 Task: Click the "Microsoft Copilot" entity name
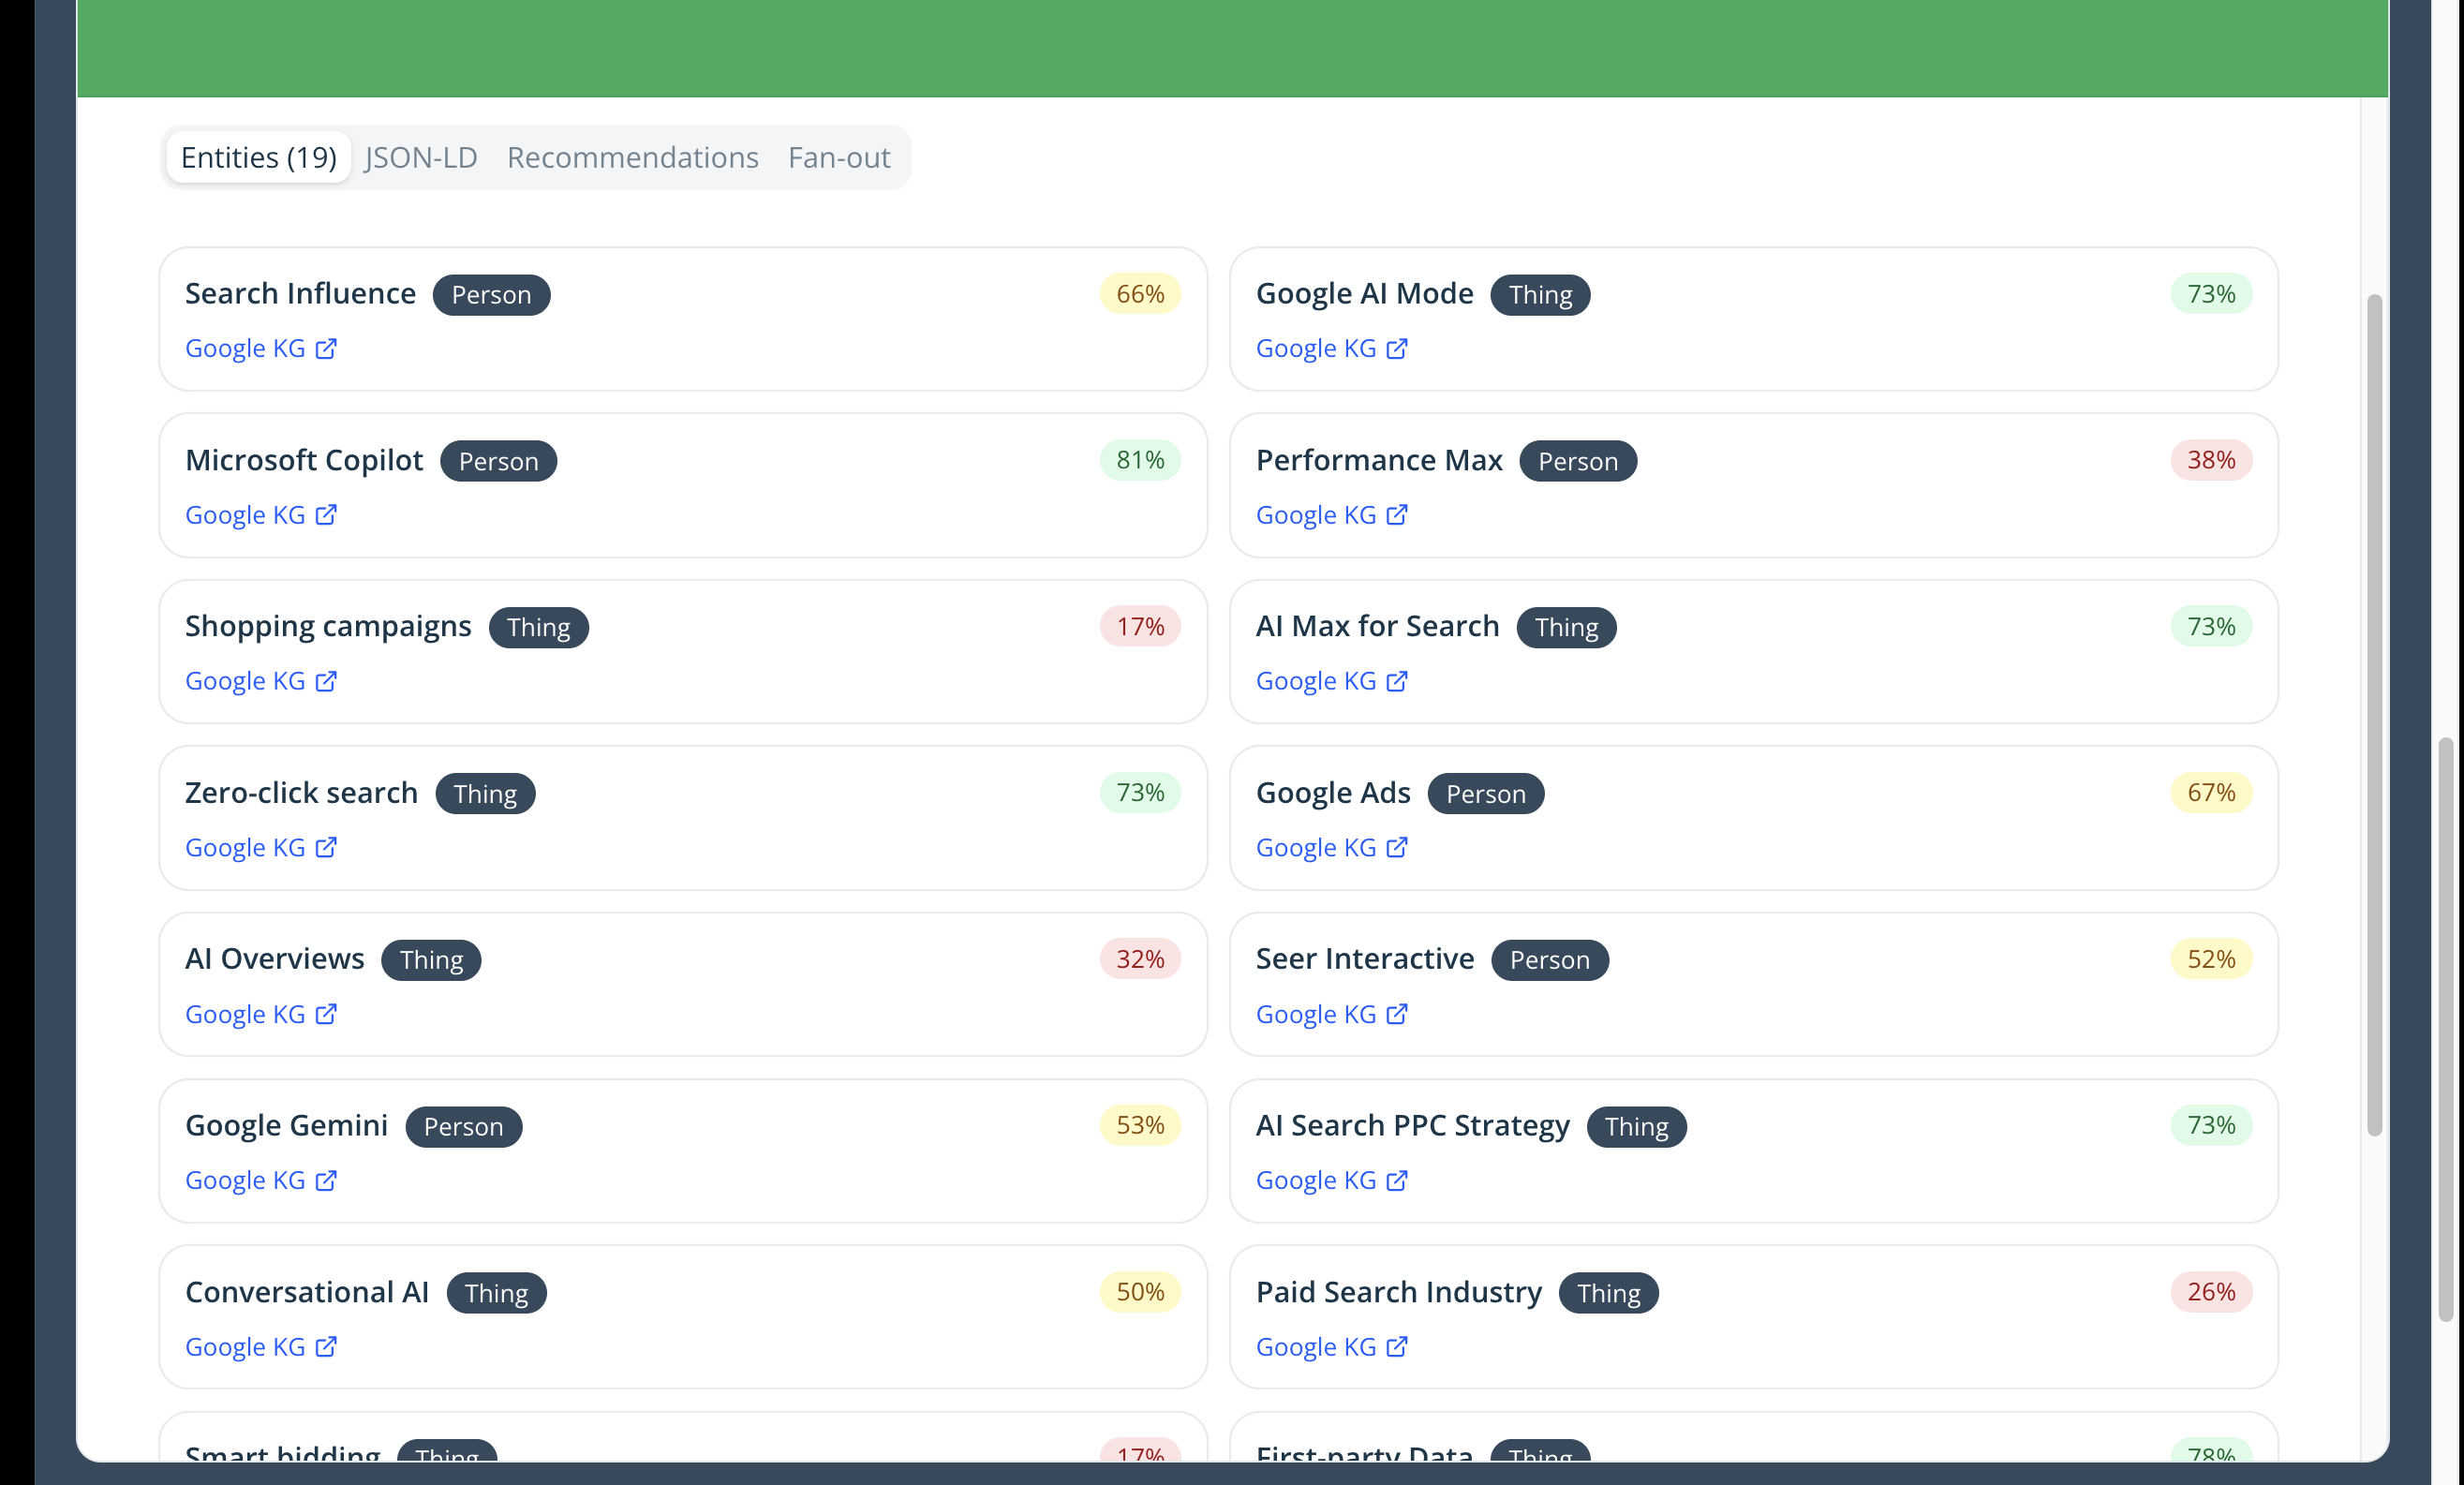coord(304,460)
